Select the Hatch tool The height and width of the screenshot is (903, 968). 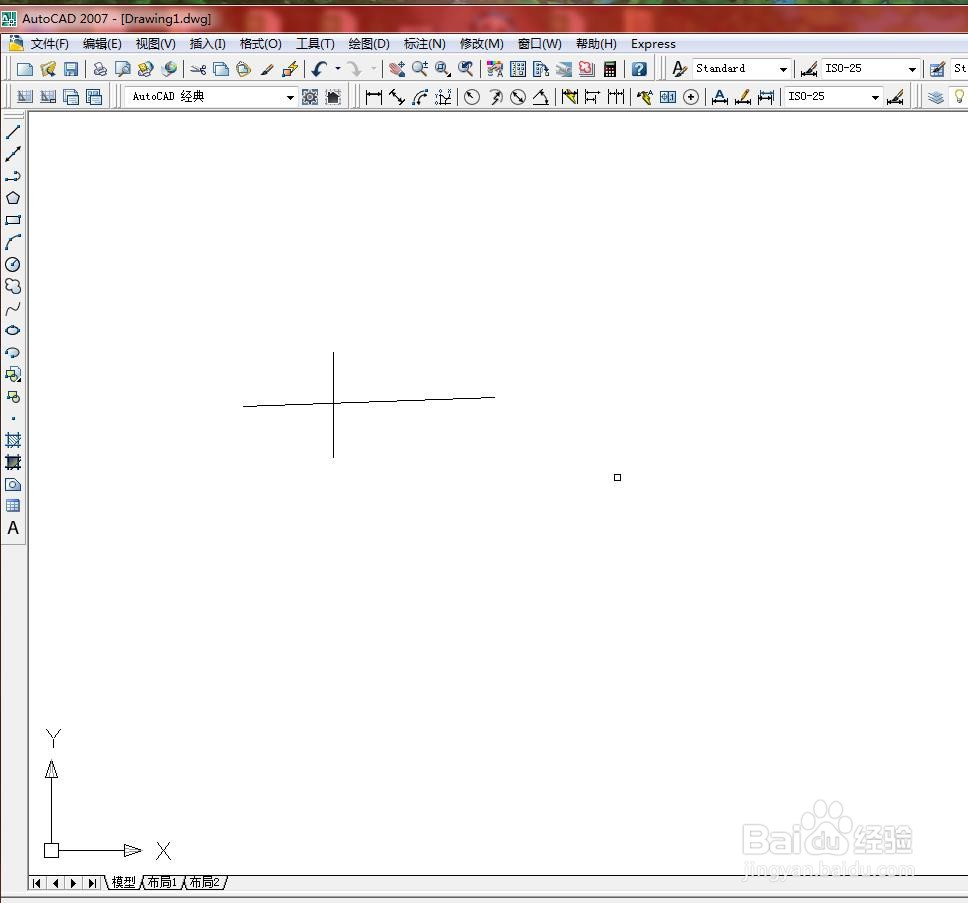(x=13, y=440)
